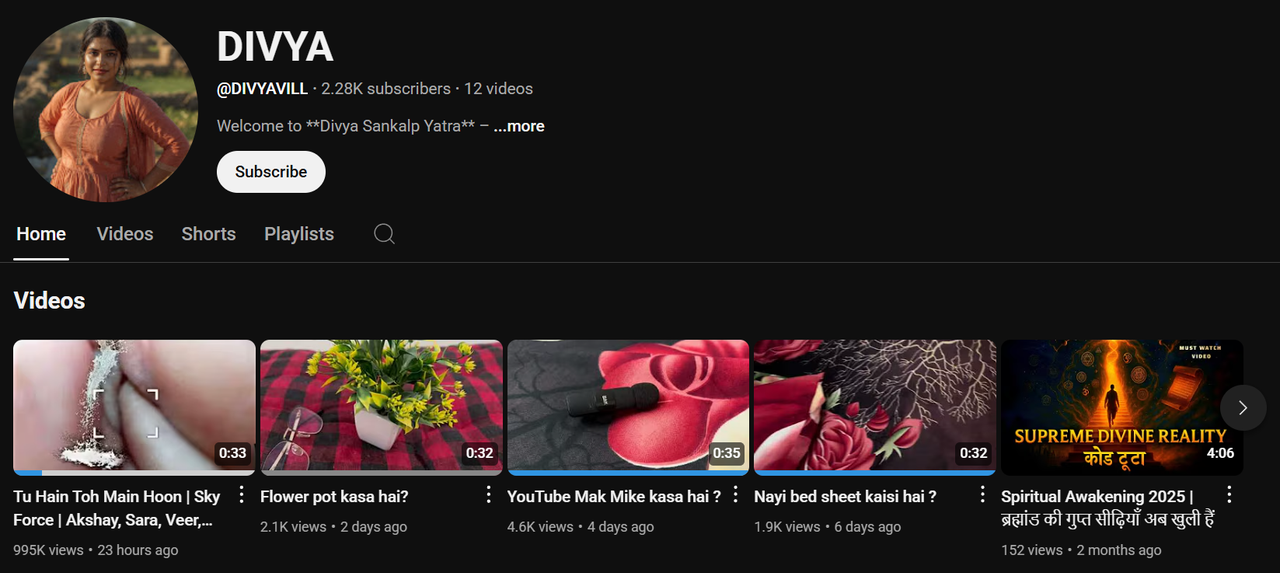Switch to the Playlists tab
Viewport: 1280px width, 573px height.
[299, 234]
